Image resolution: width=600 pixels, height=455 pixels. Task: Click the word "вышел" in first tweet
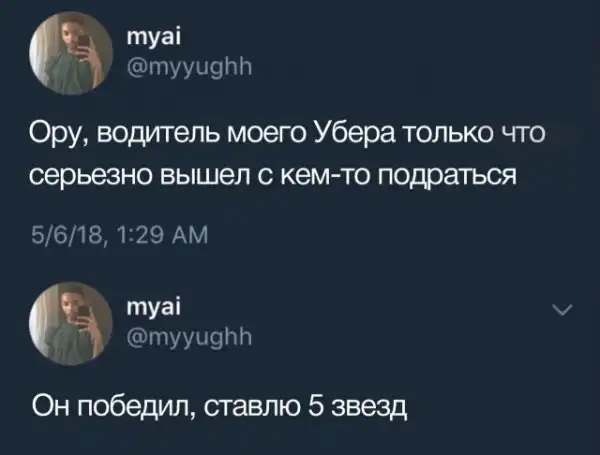(203, 176)
